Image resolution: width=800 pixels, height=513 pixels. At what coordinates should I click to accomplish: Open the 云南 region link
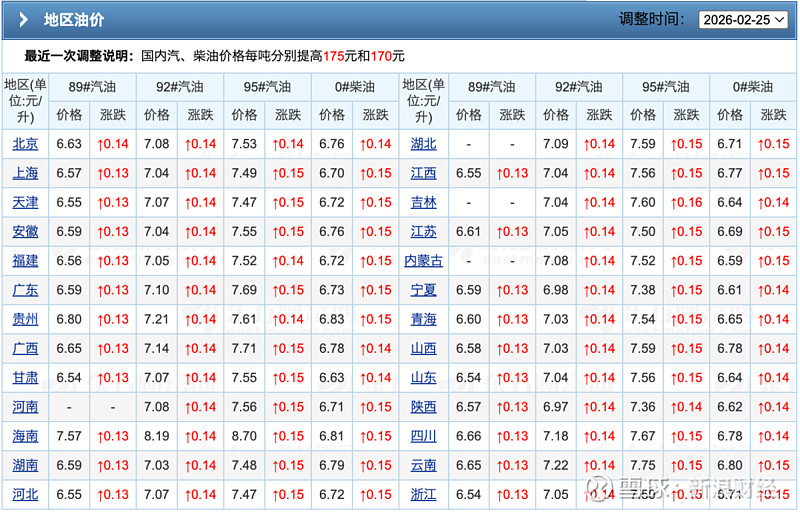click(423, 465)
